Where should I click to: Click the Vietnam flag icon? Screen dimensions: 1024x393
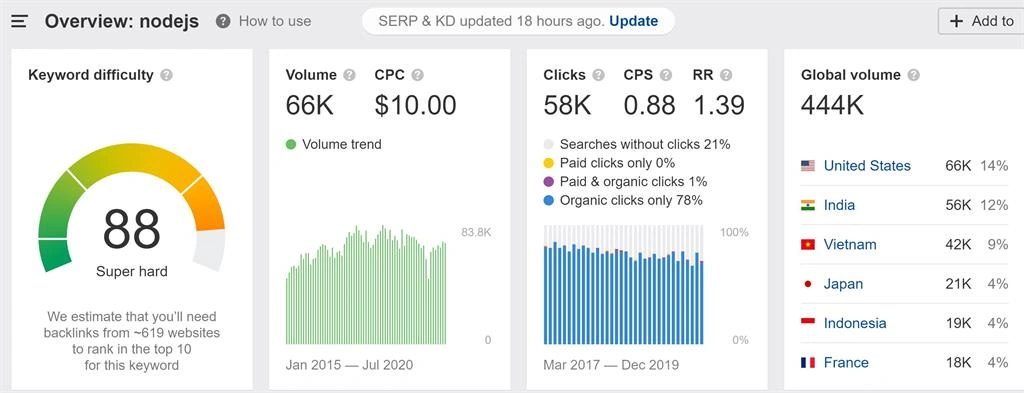click(x=808, y=245)
